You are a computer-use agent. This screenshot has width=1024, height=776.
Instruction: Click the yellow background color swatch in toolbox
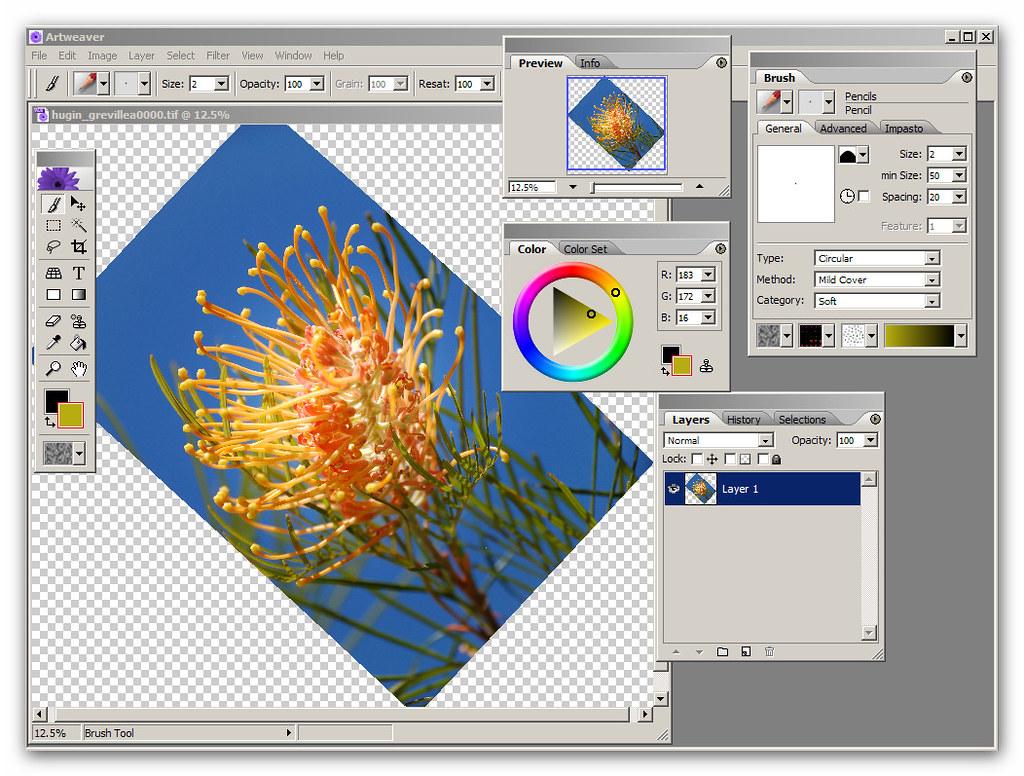[72, 416]
